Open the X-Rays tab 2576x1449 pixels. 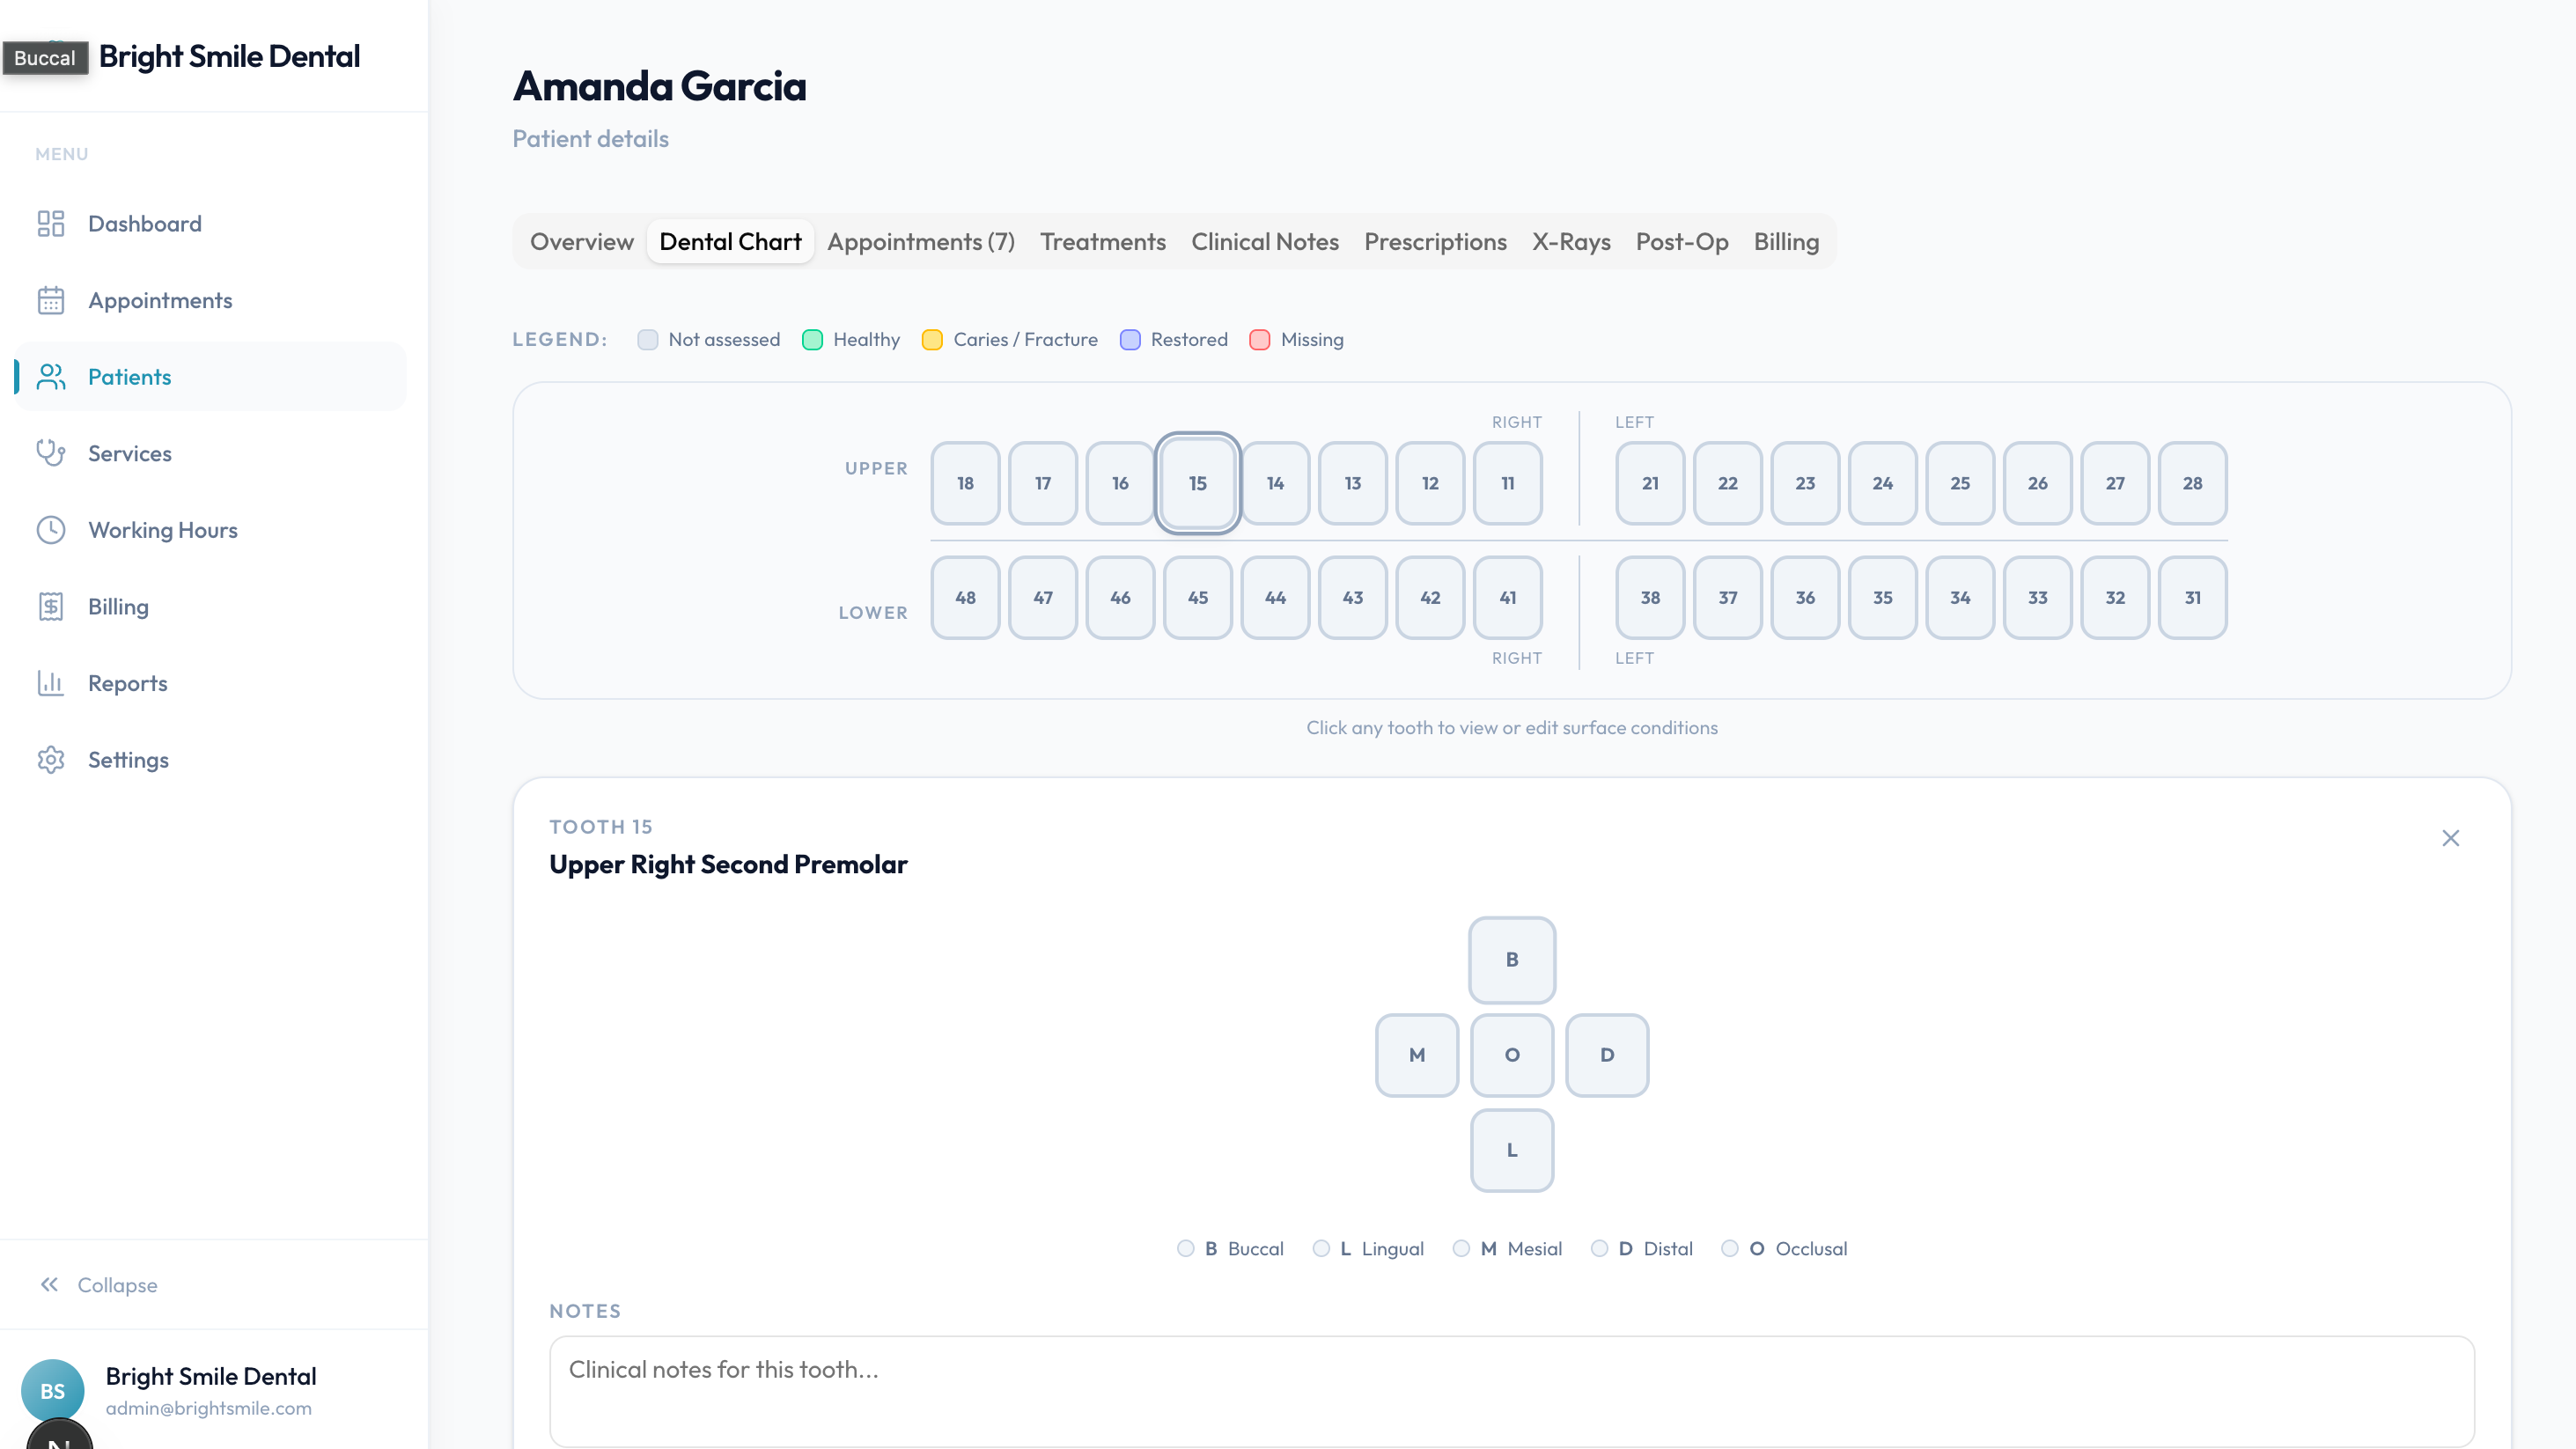coord(1570,242)
